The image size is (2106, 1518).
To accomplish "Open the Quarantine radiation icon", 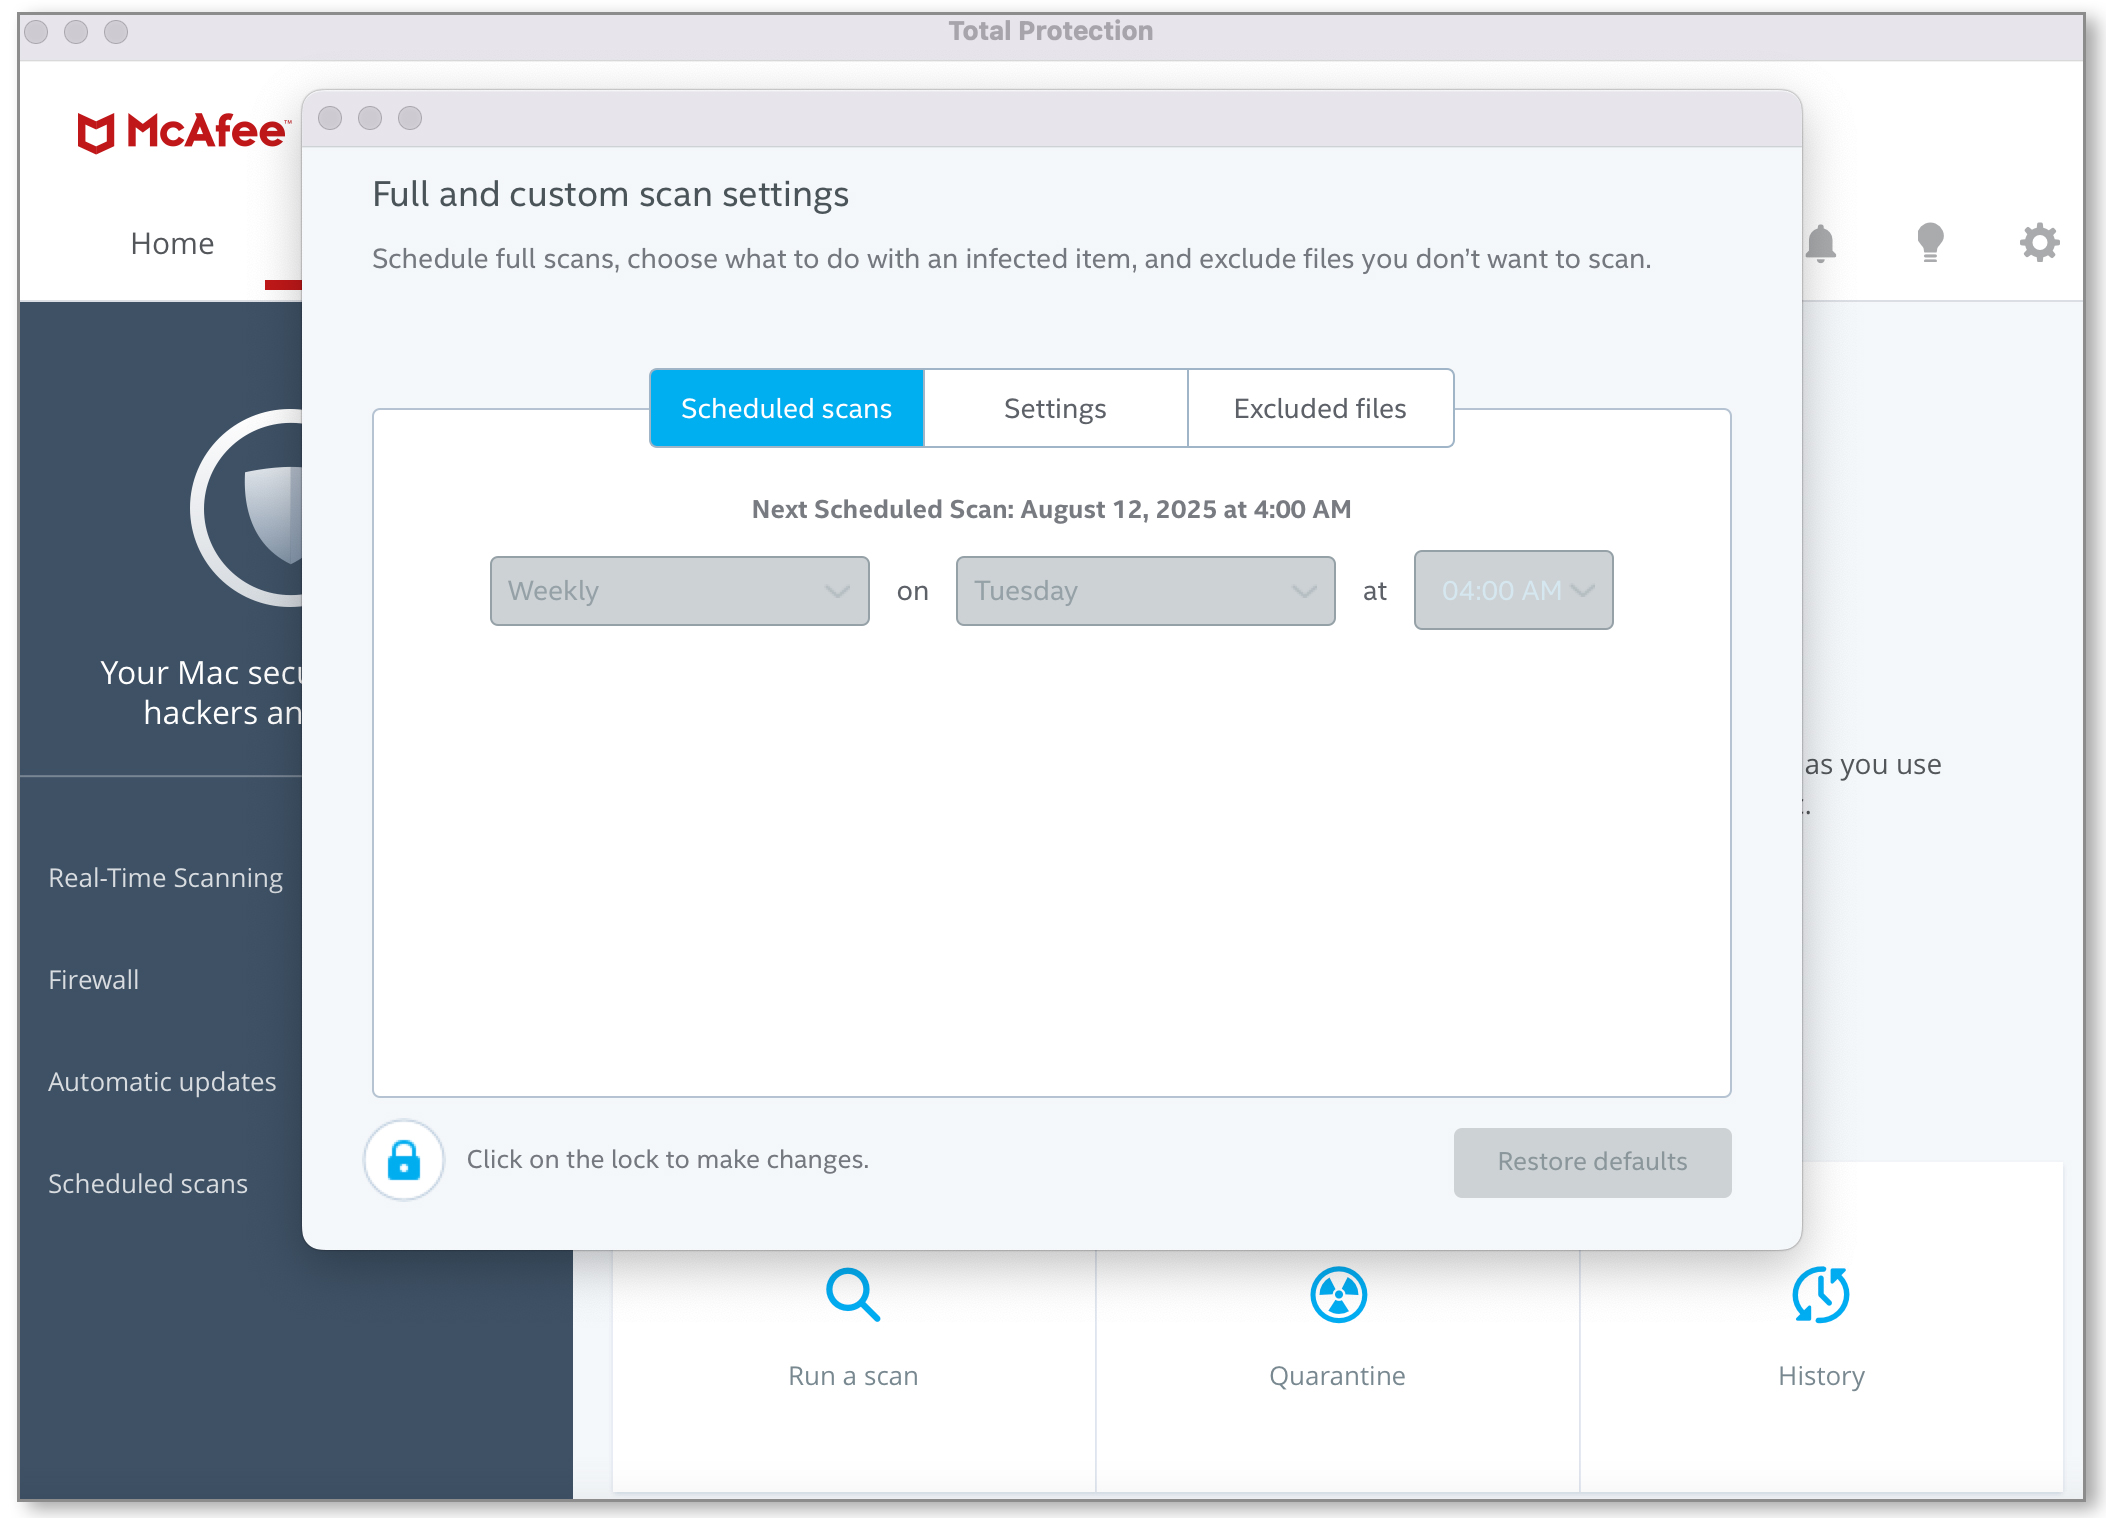I will [x=1338, y=1295].
